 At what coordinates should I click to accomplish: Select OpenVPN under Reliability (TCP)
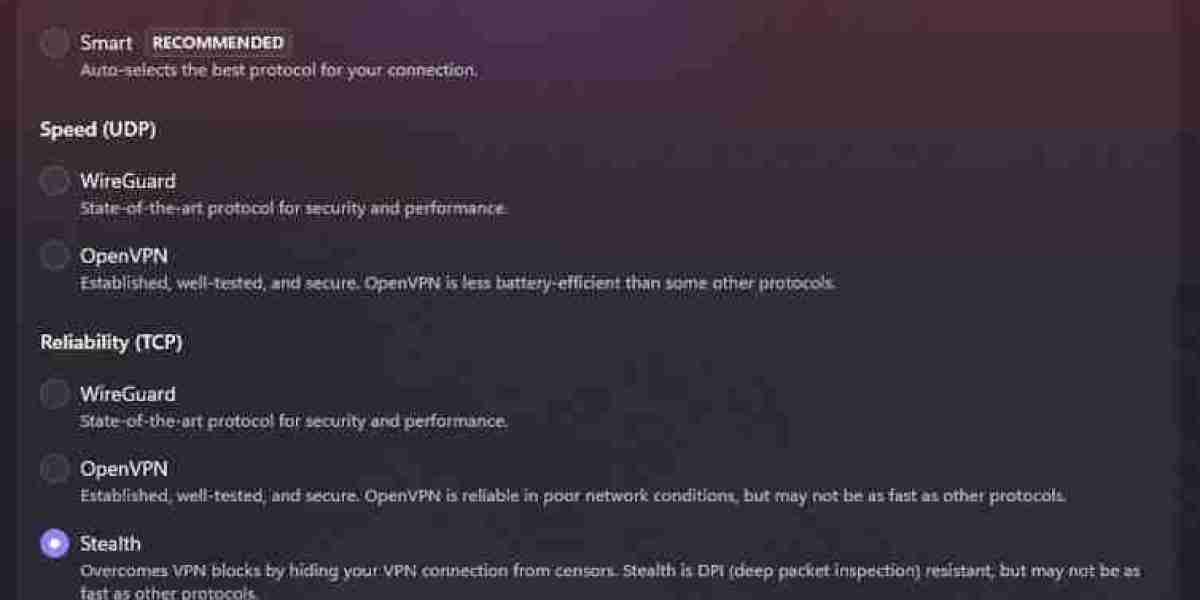[x=55, y=468]
